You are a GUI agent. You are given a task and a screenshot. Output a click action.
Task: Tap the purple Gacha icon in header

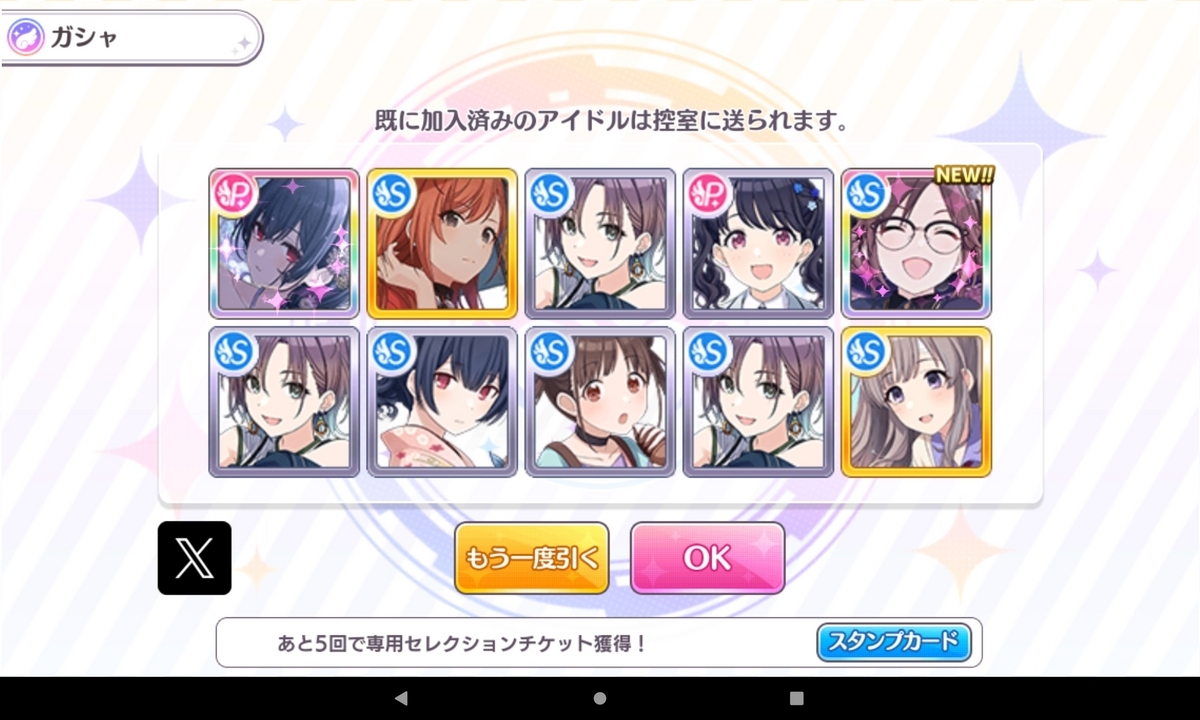click(25, 38)
